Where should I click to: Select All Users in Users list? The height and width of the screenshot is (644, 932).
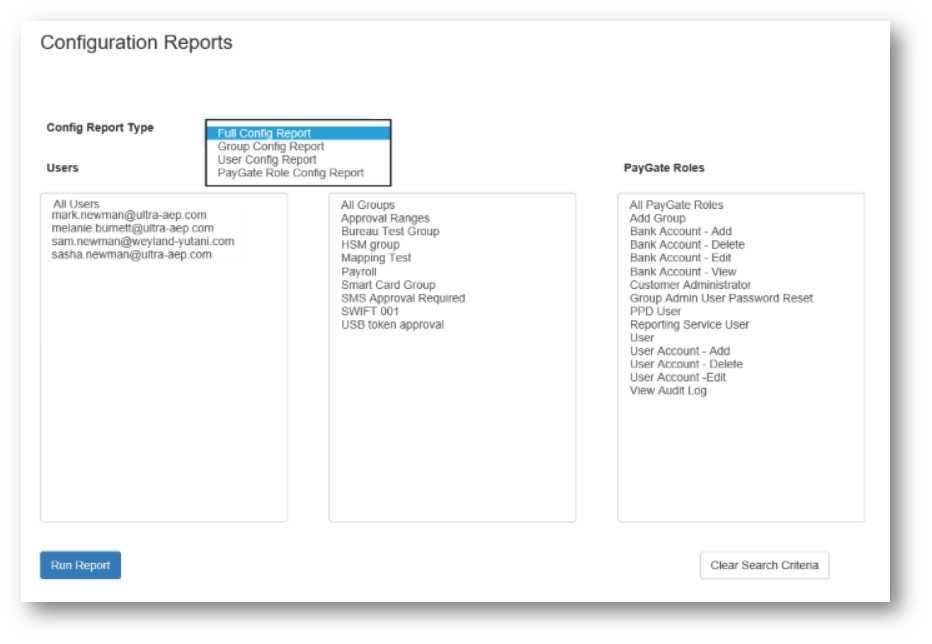pos(76,204)
